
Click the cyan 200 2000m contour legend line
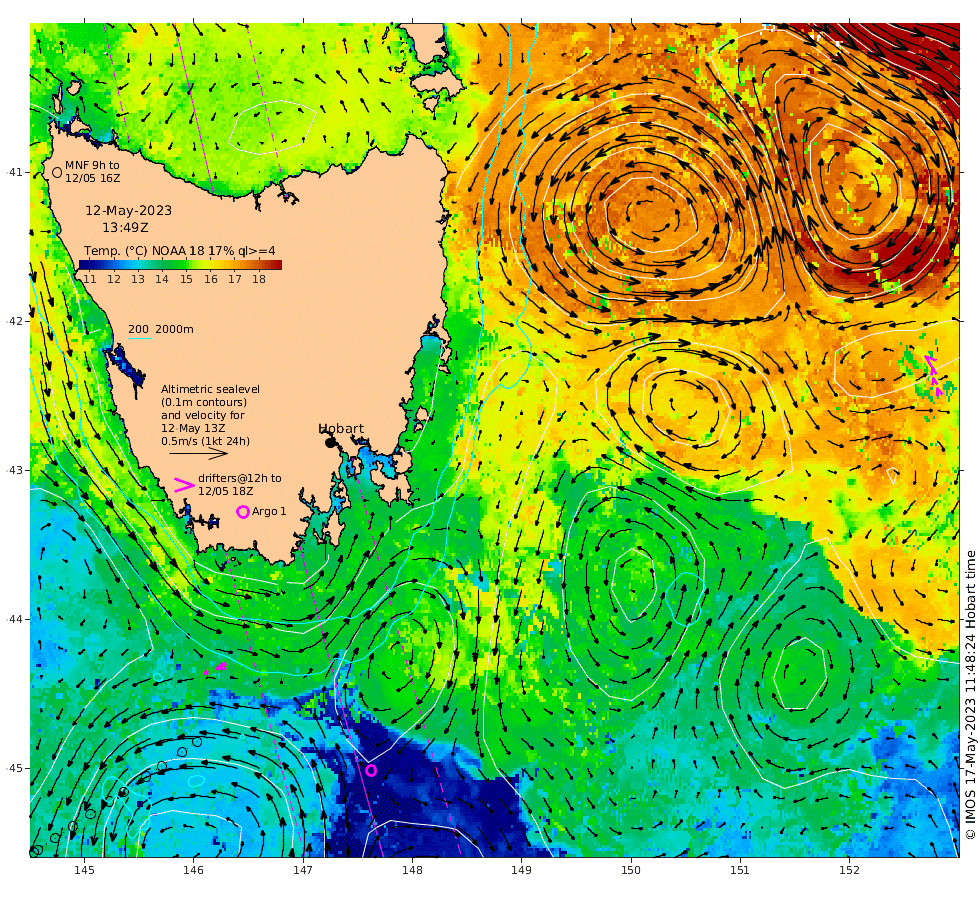click(x=141, y=339)
